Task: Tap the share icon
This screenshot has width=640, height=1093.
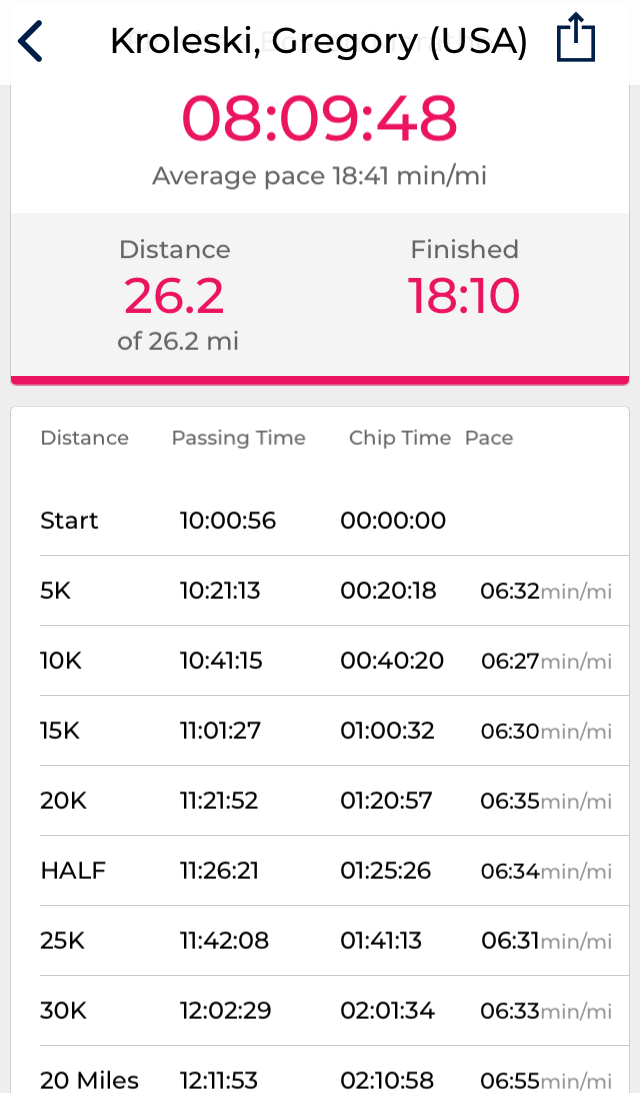Action: 575,41
